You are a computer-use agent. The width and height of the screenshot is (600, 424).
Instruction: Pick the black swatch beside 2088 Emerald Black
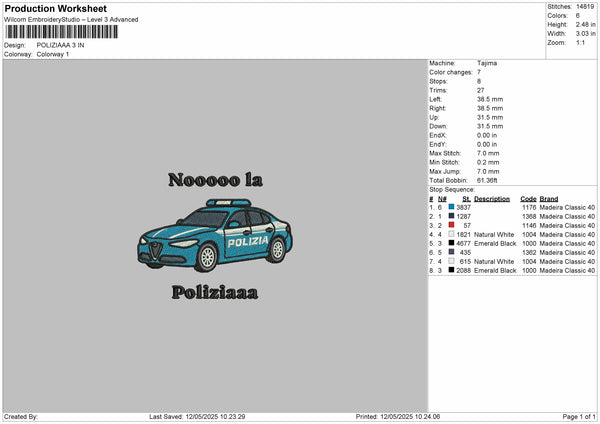(451, 270)
